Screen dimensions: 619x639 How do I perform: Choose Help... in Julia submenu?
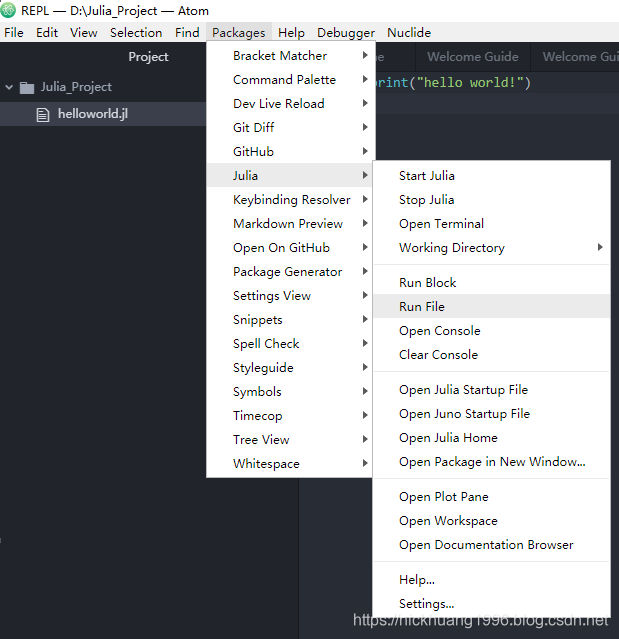click(x=491, y=580)
